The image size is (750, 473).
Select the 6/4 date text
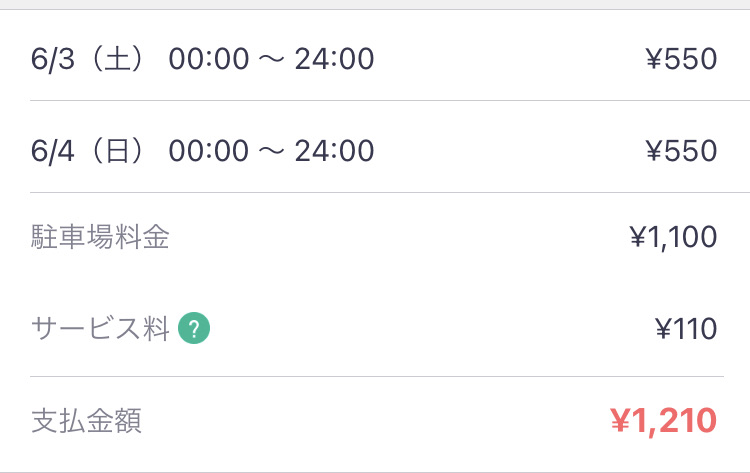coord(53,151)
